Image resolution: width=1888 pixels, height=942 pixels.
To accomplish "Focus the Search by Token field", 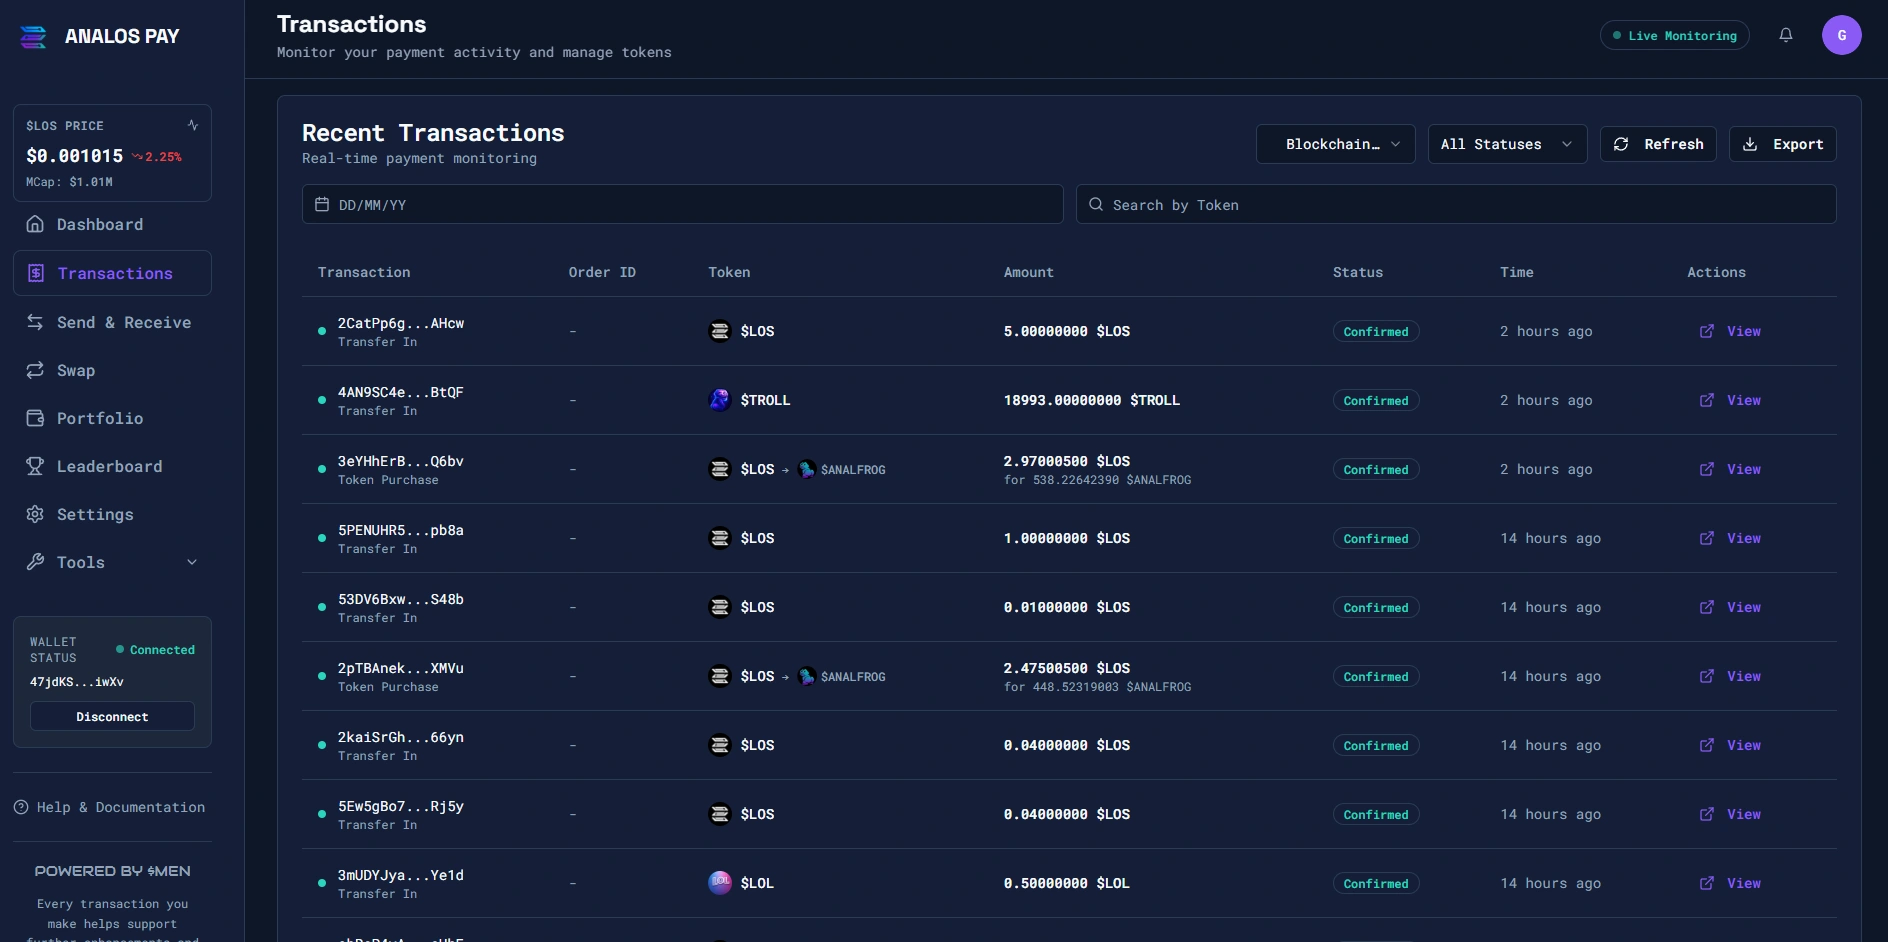I will tap(1456, 204).
